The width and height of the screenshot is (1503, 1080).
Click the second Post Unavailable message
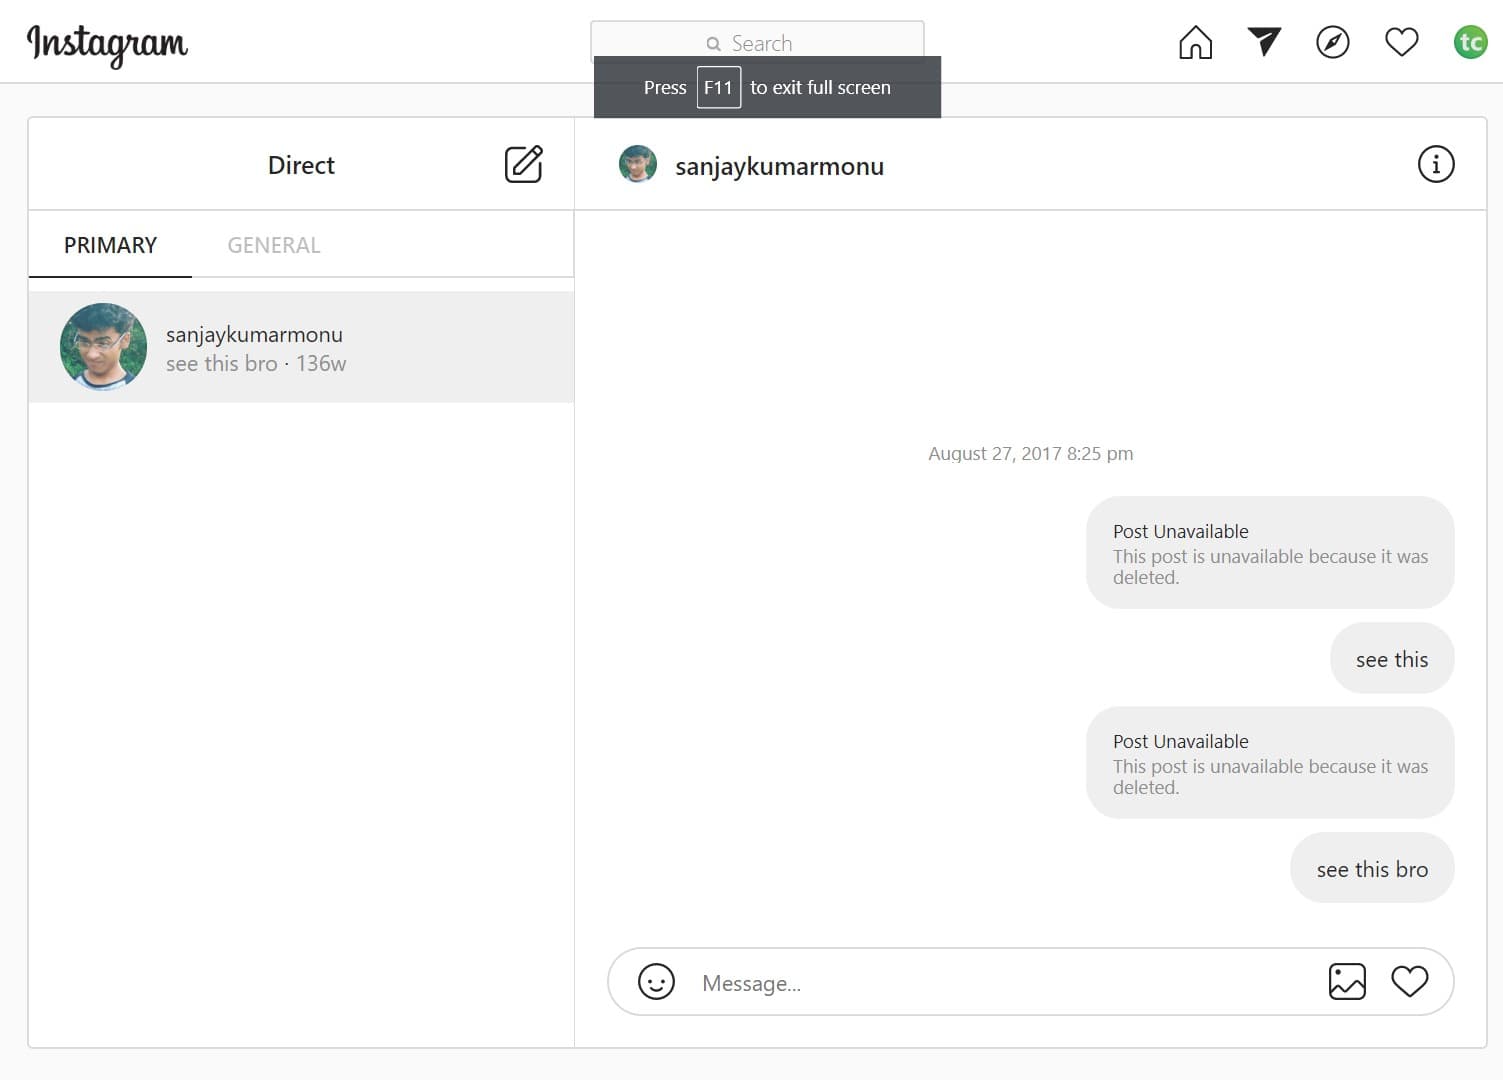[x=1270, y=762]
